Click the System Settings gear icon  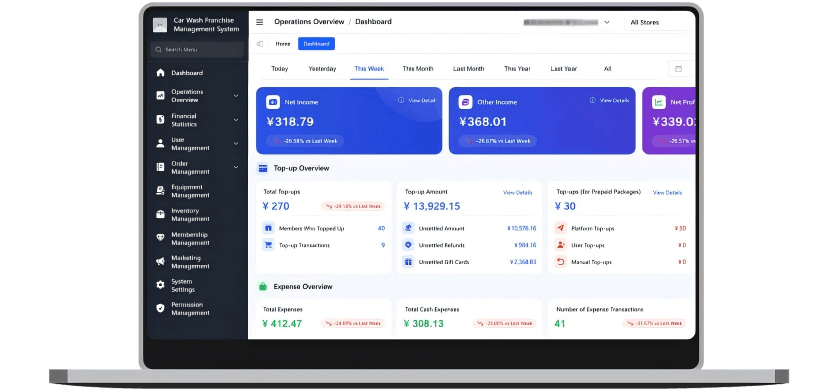point(160,285)
